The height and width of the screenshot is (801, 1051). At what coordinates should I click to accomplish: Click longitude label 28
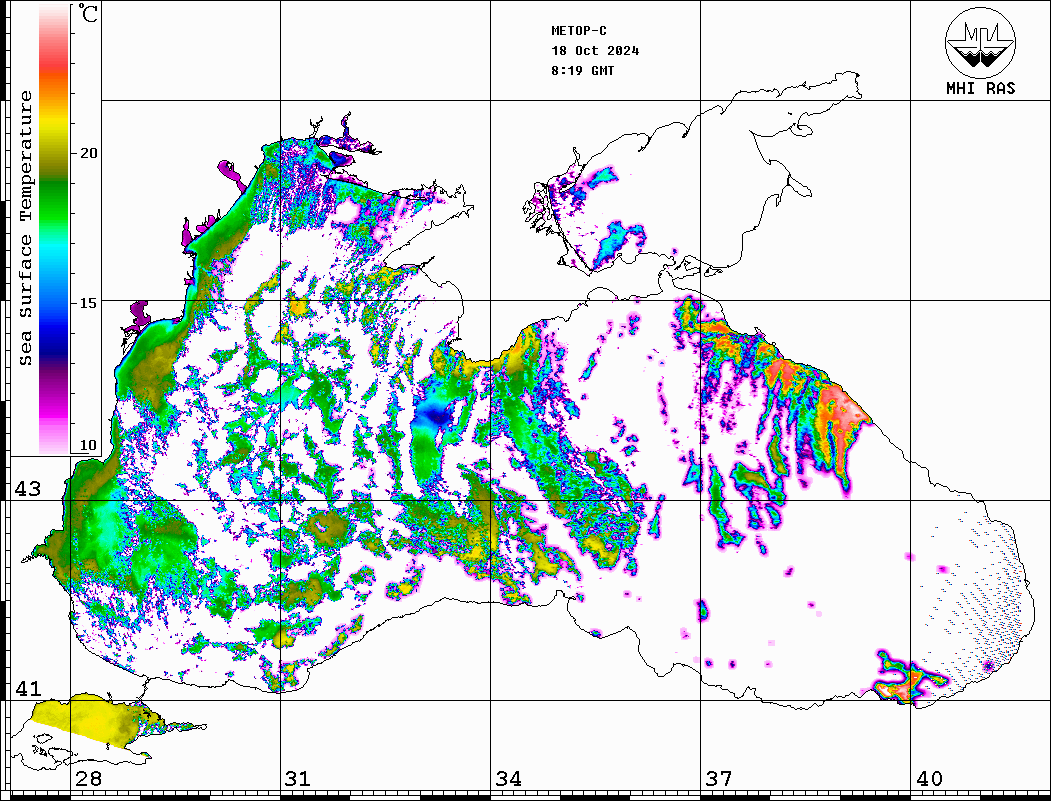point(88,779)
